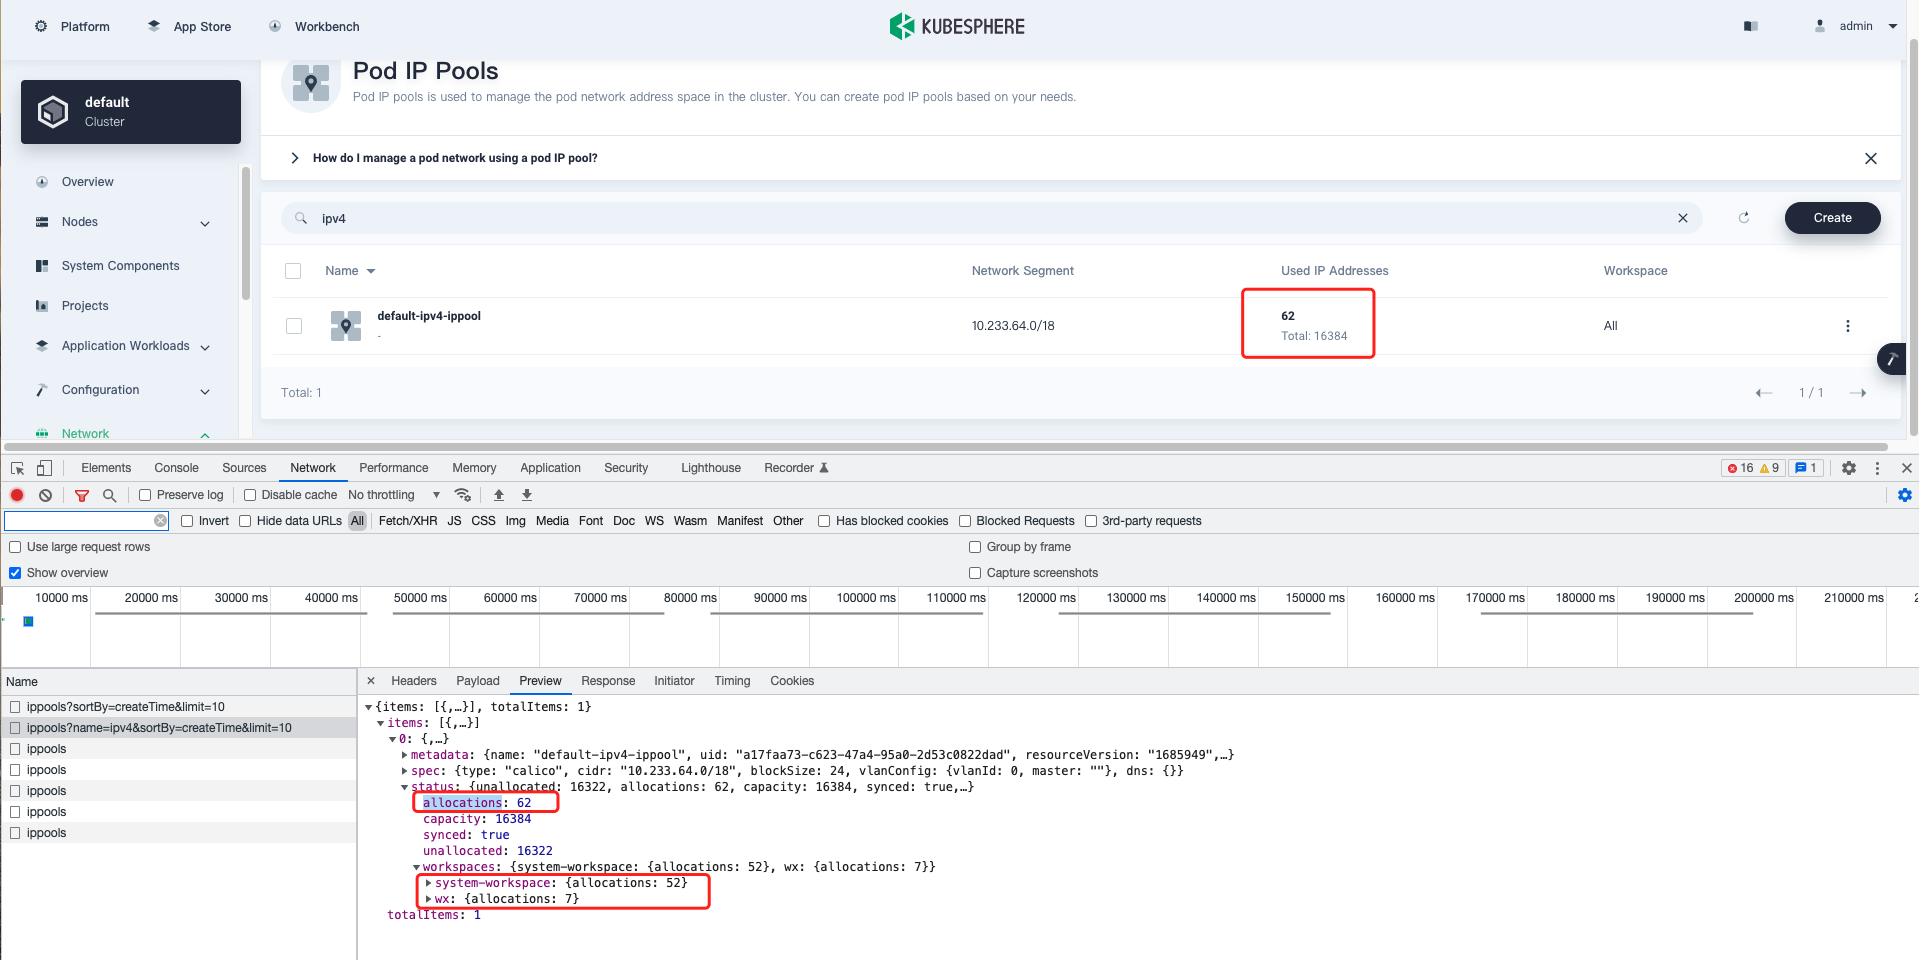This screenshot has height=960, width=1919.
Task: Uncheck the Show overview option
Action: (x=15, y=572)
